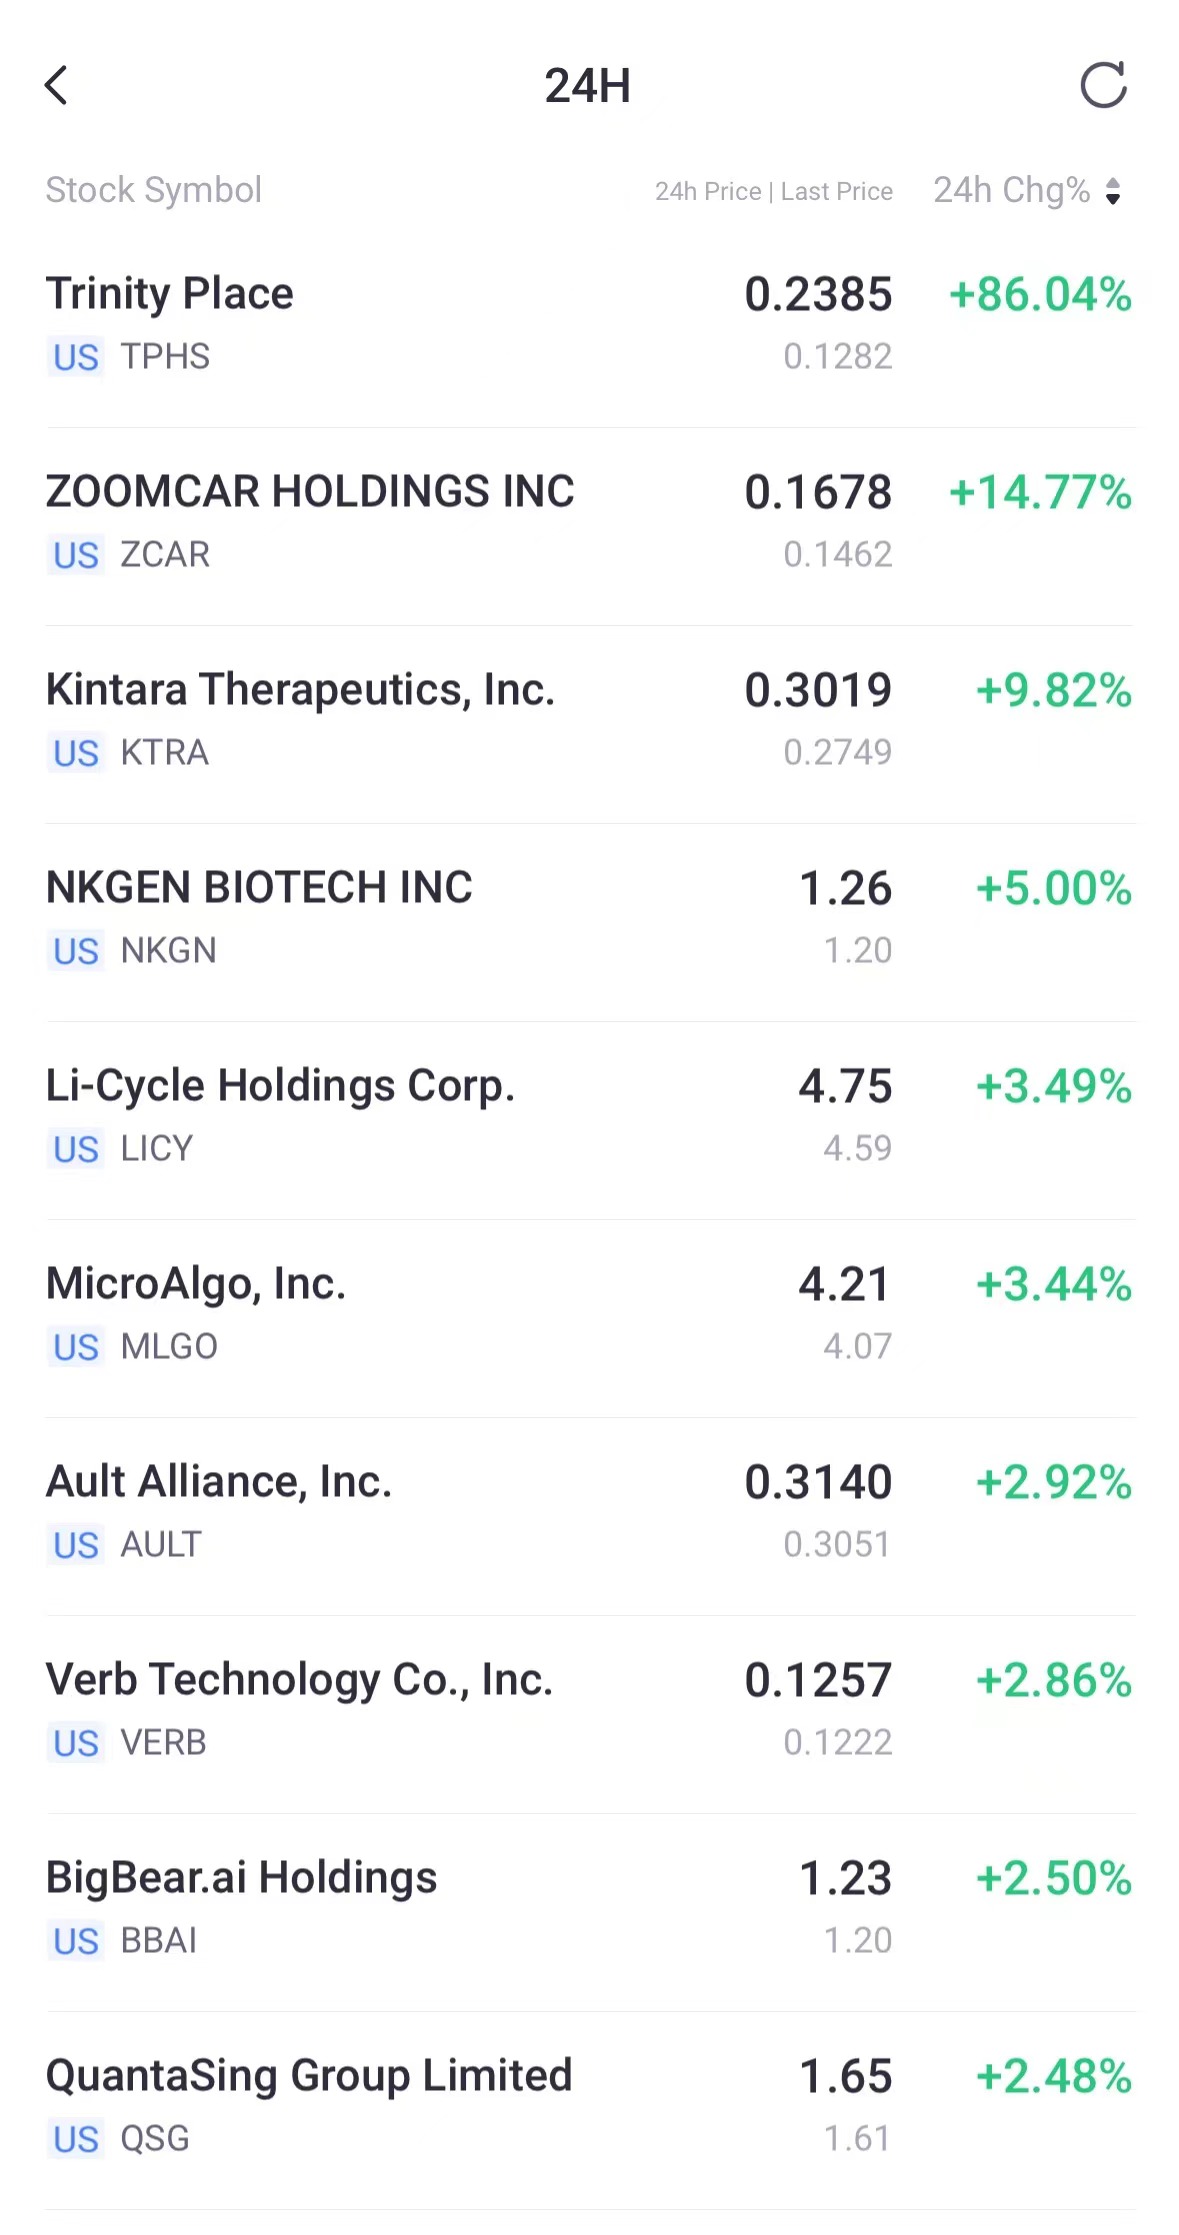Viewport: 1179px width, 2235px height.
Task: Refresh the 24H stock list
Action: [1103, 85]
